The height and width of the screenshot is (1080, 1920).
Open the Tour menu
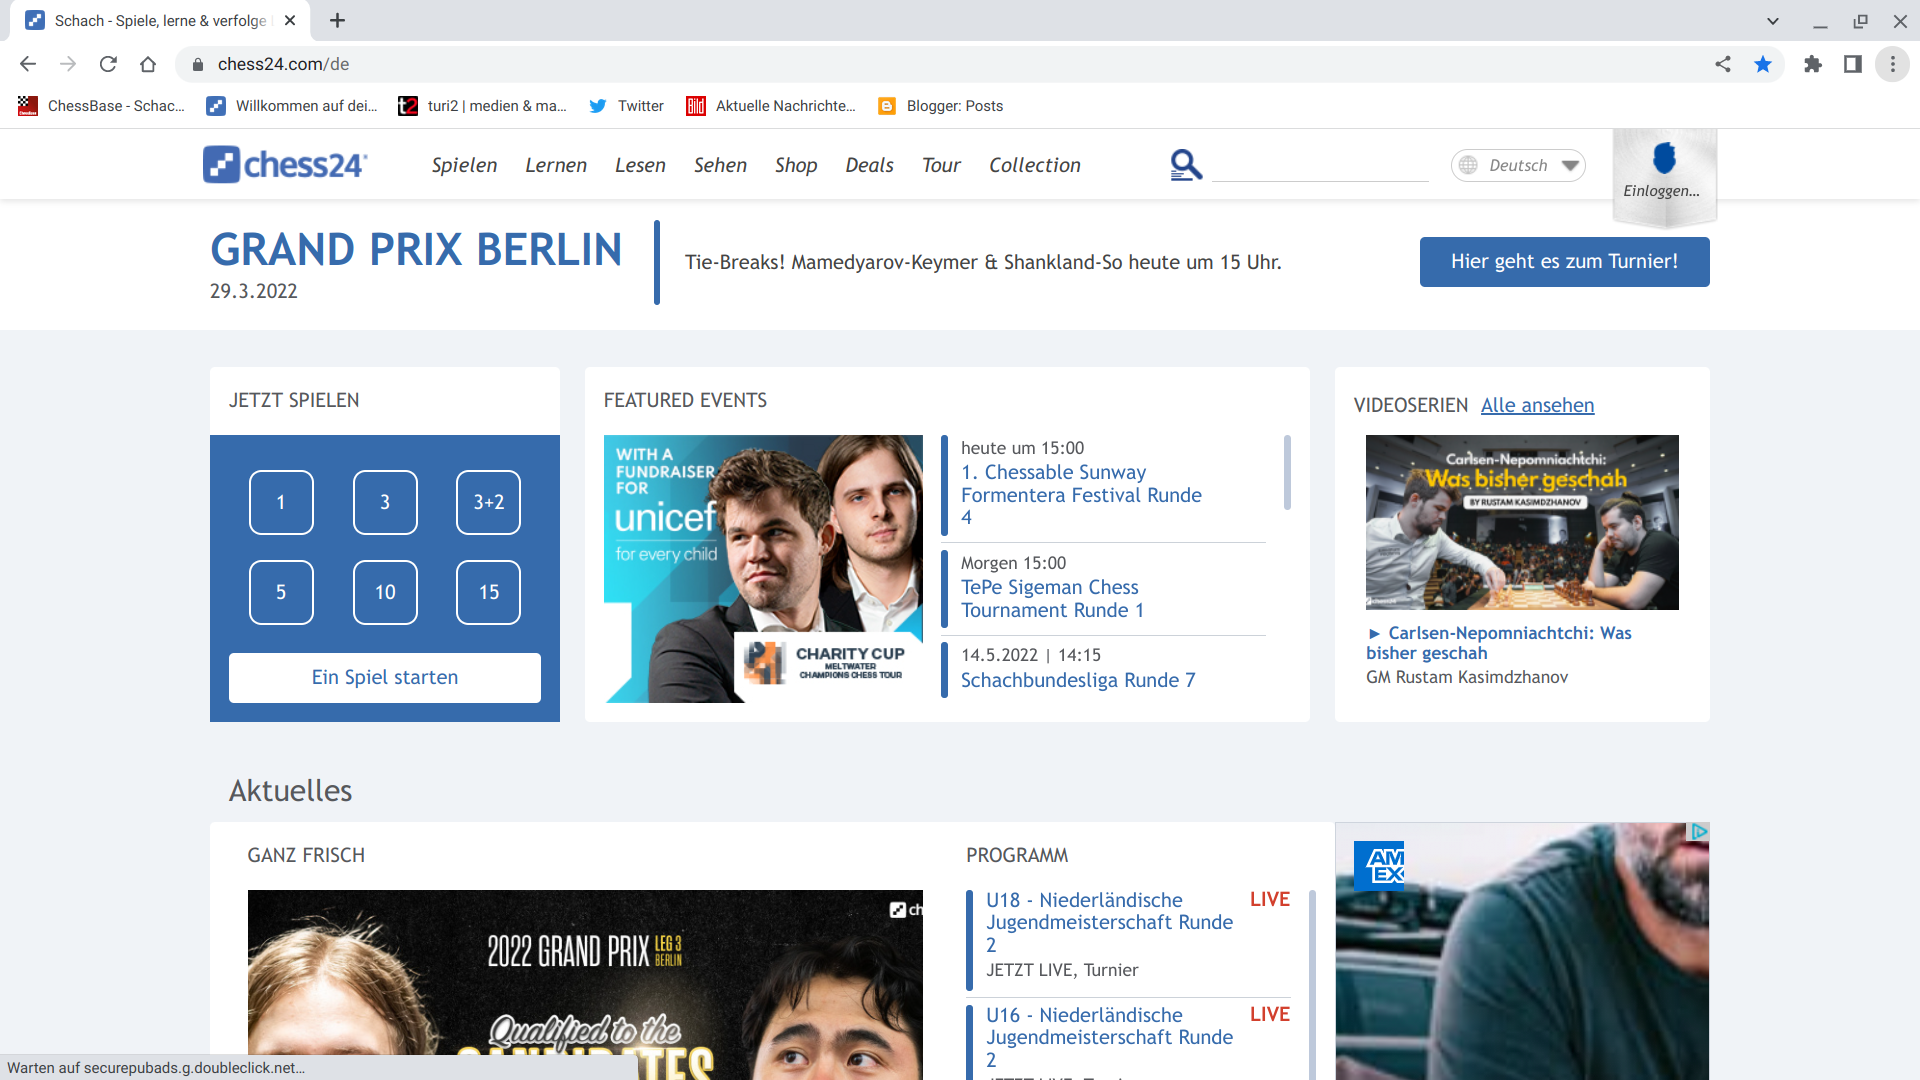941,165
